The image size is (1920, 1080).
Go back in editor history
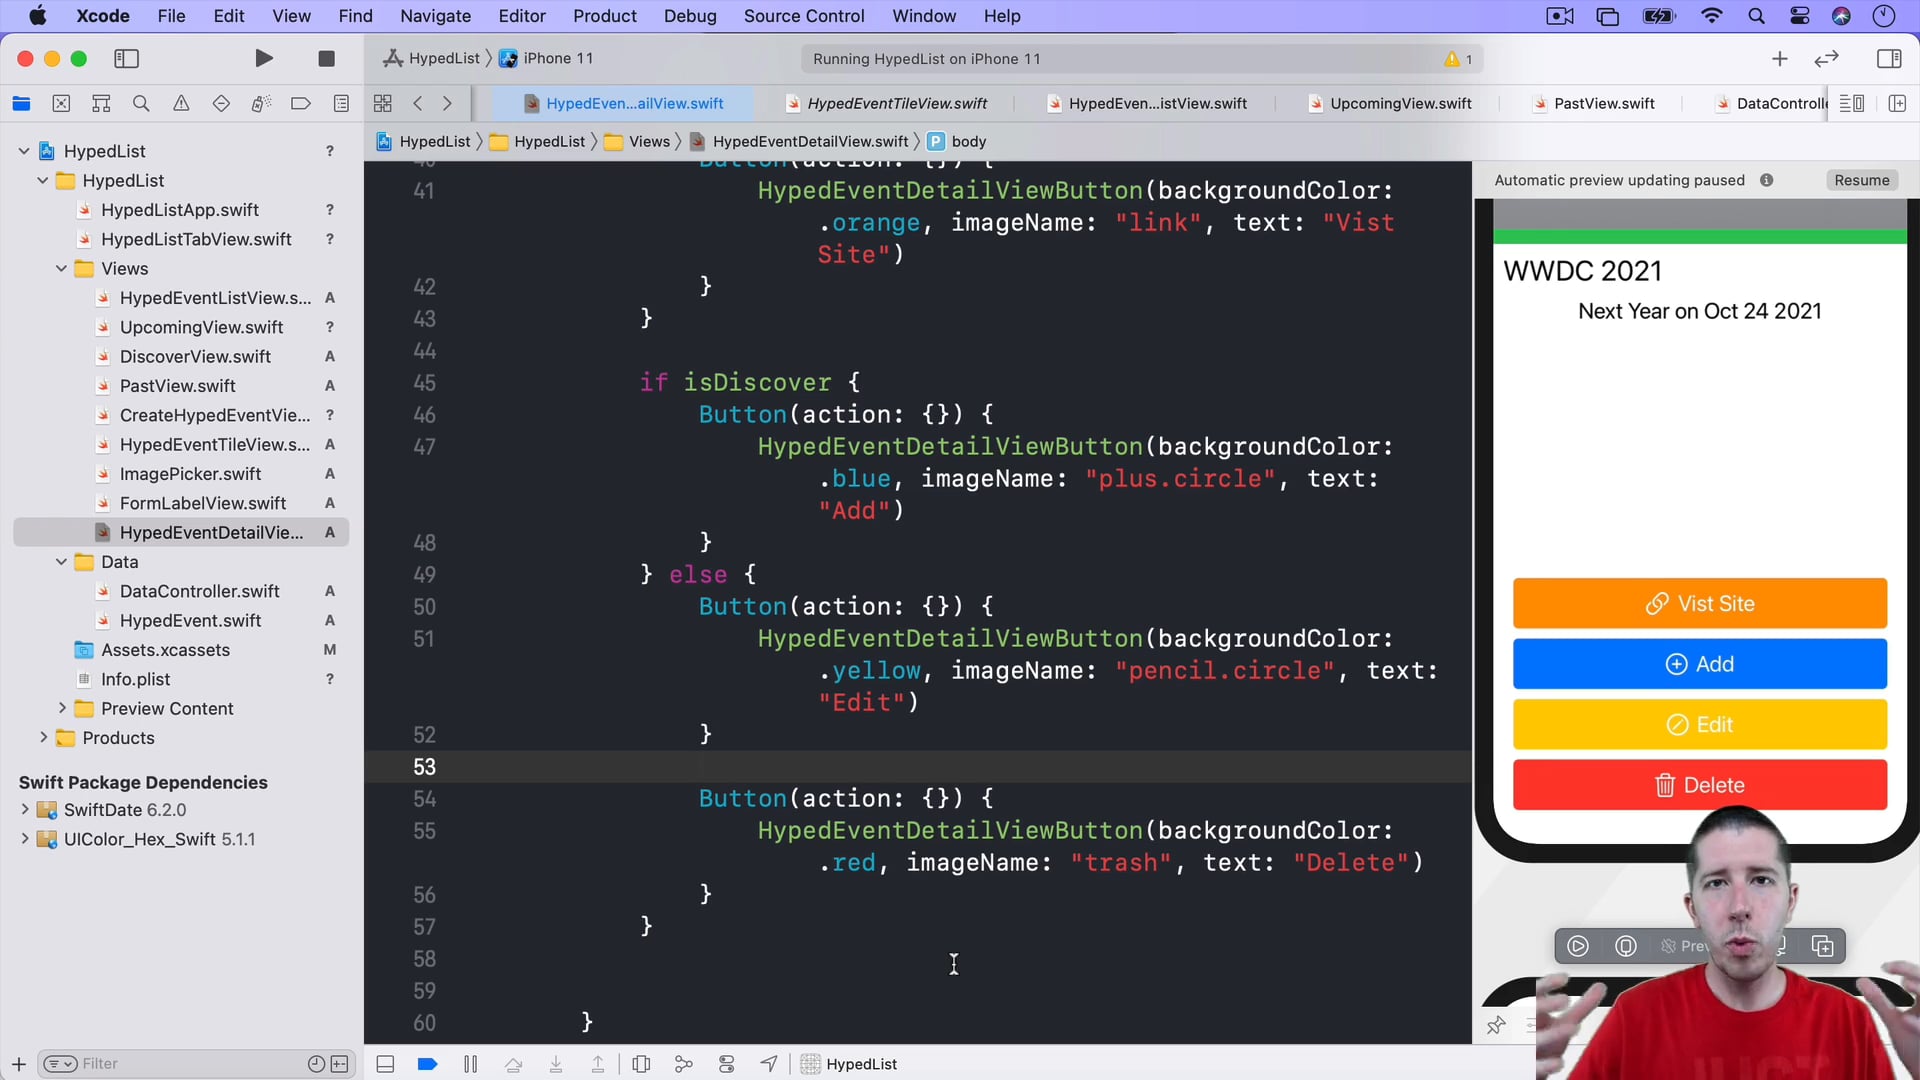pyautogui.click(x=418, y=103)
